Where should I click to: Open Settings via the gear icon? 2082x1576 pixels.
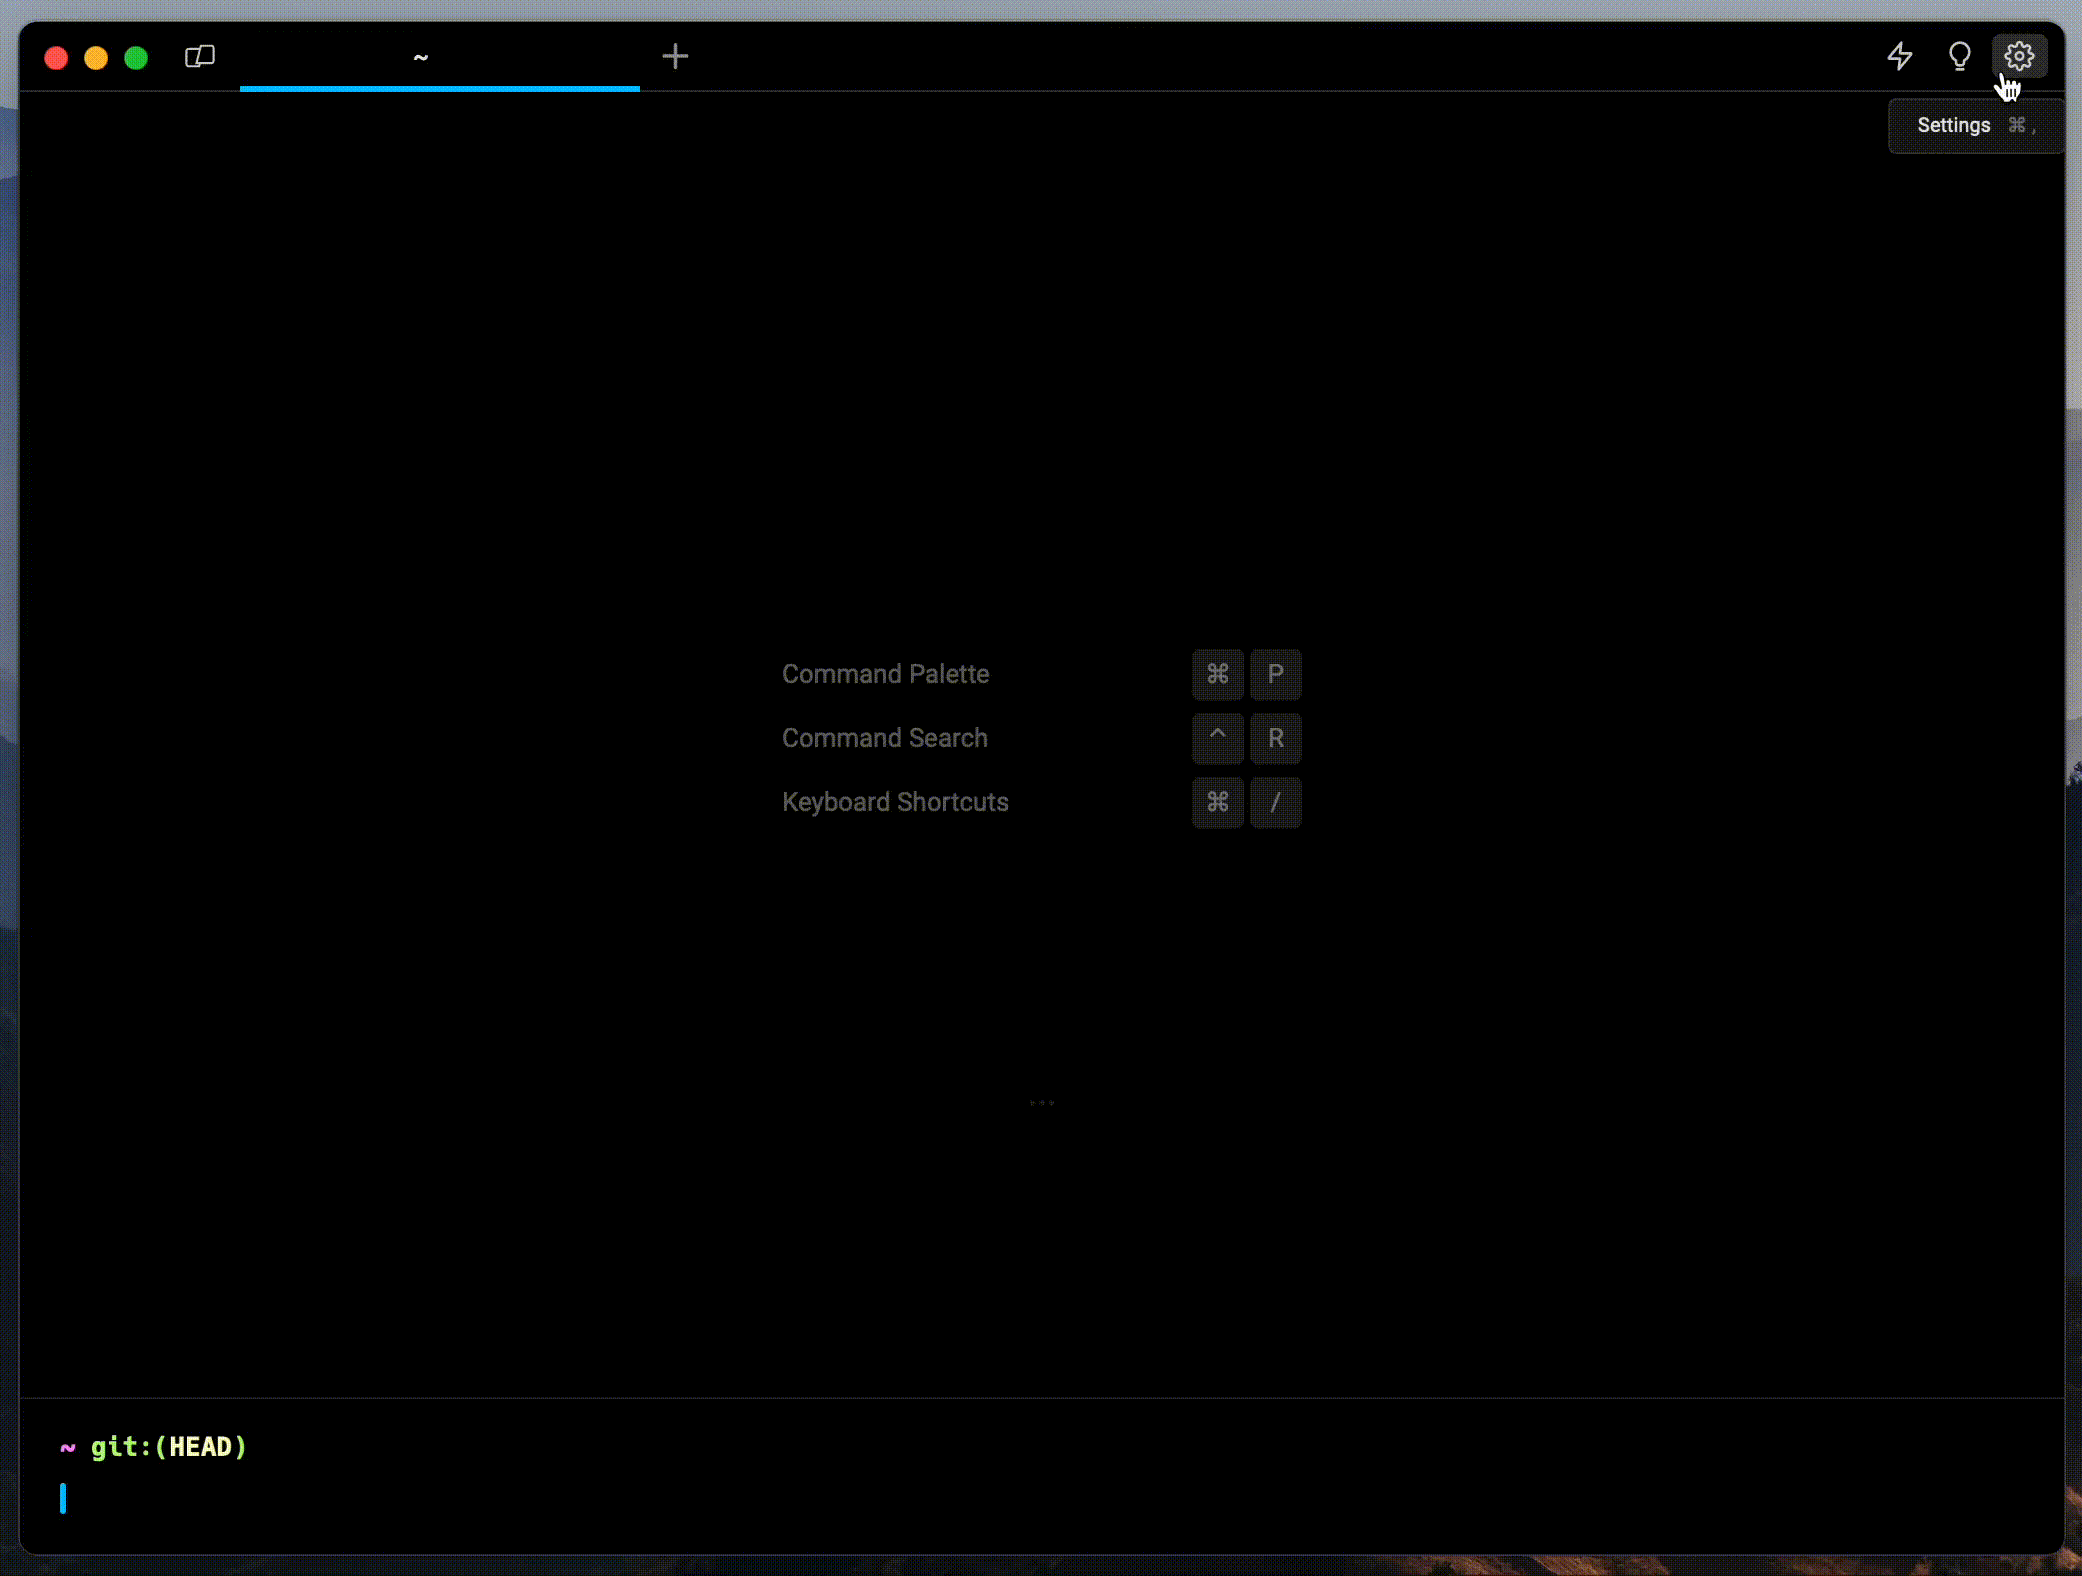click(2019, 56)
